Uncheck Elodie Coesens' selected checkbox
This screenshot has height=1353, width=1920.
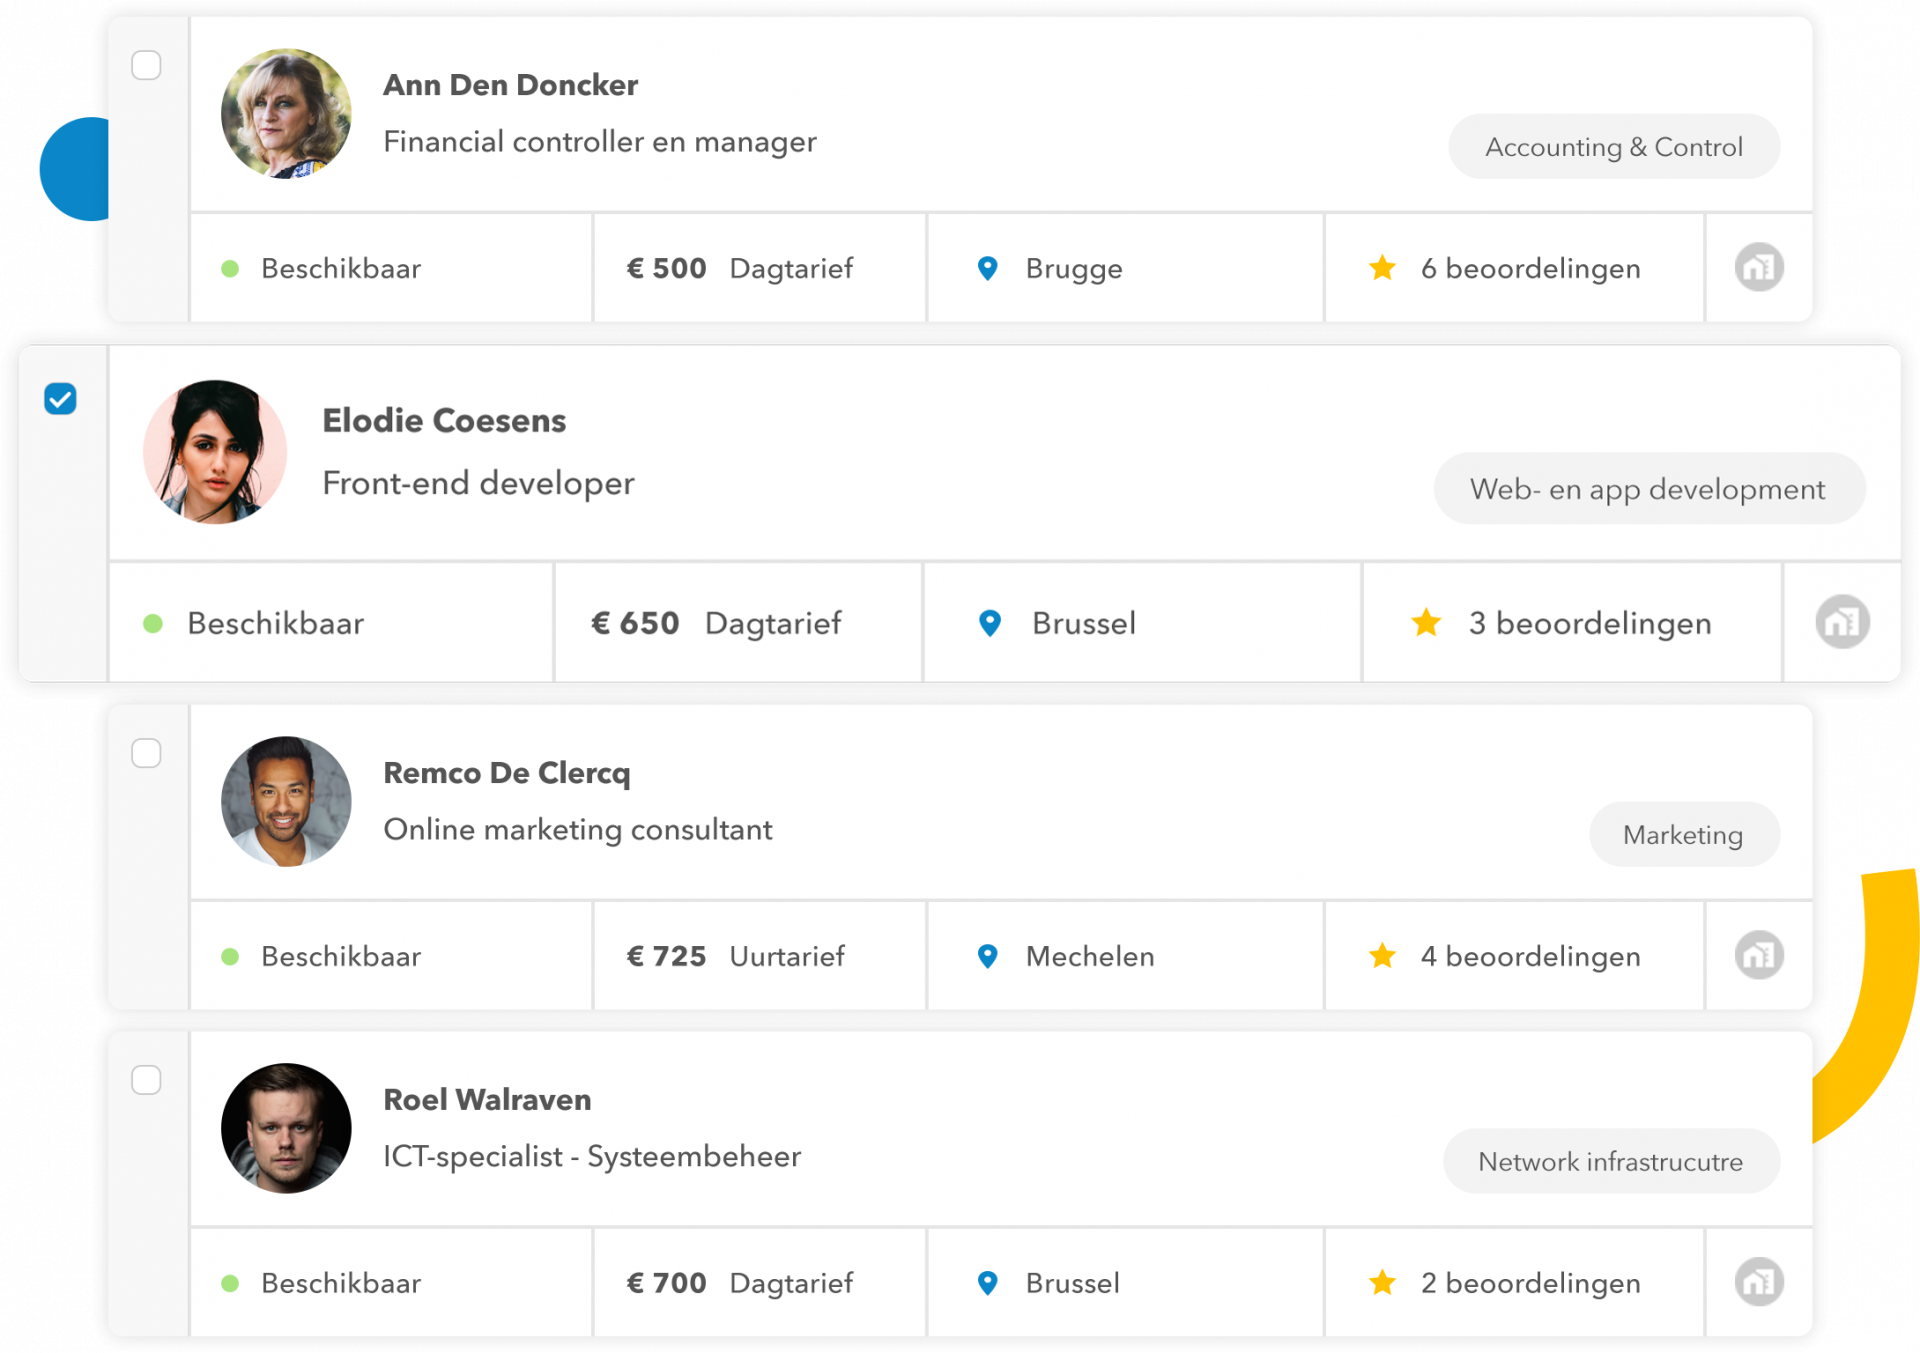coord(60,399)
